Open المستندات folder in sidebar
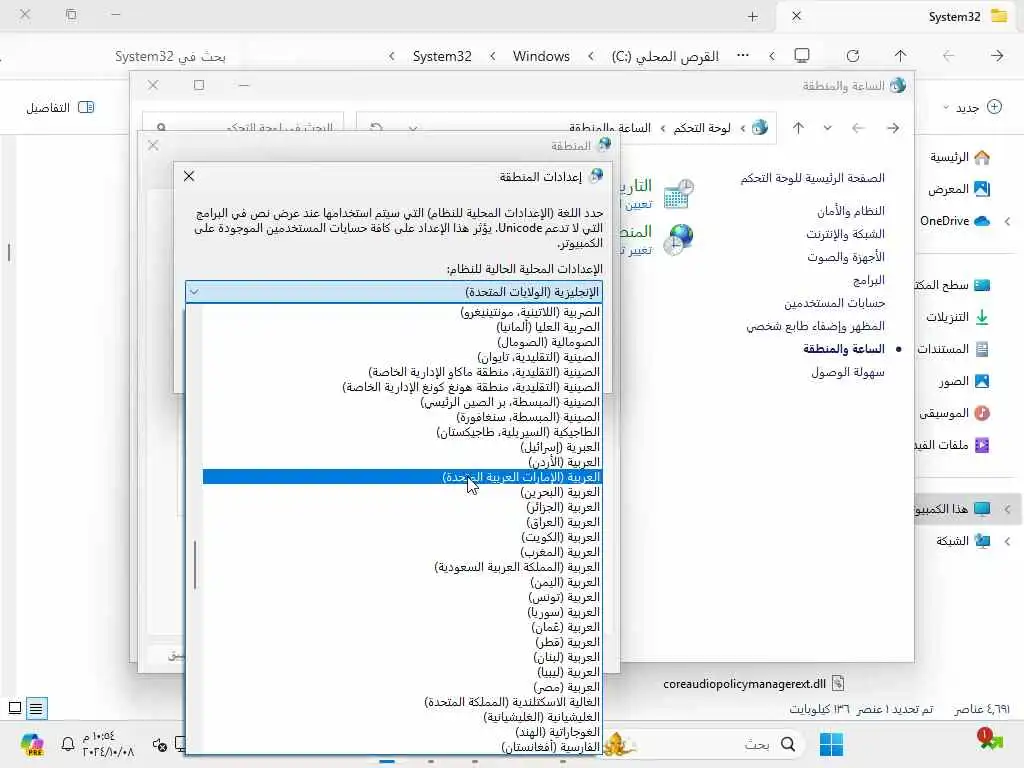 click(953, 349)
